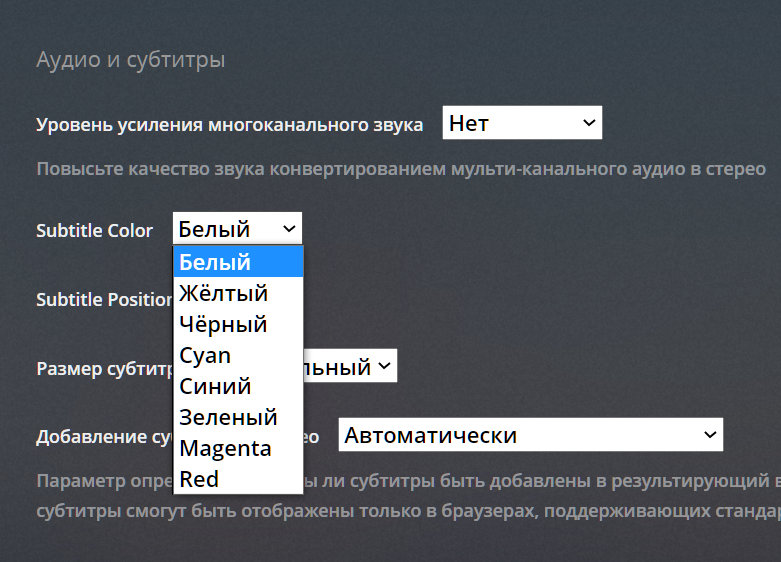Pick the Зеленый subtitle color
The height and width of the screenshot is (562, 781).
click(238, 417)
